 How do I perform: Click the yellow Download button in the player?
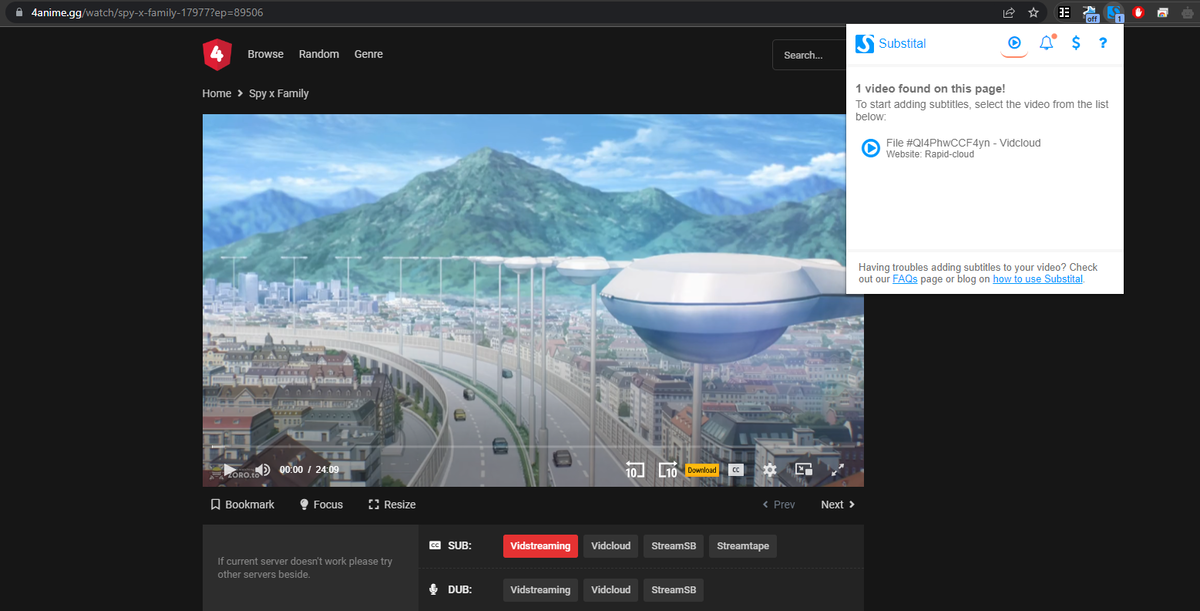702,469
